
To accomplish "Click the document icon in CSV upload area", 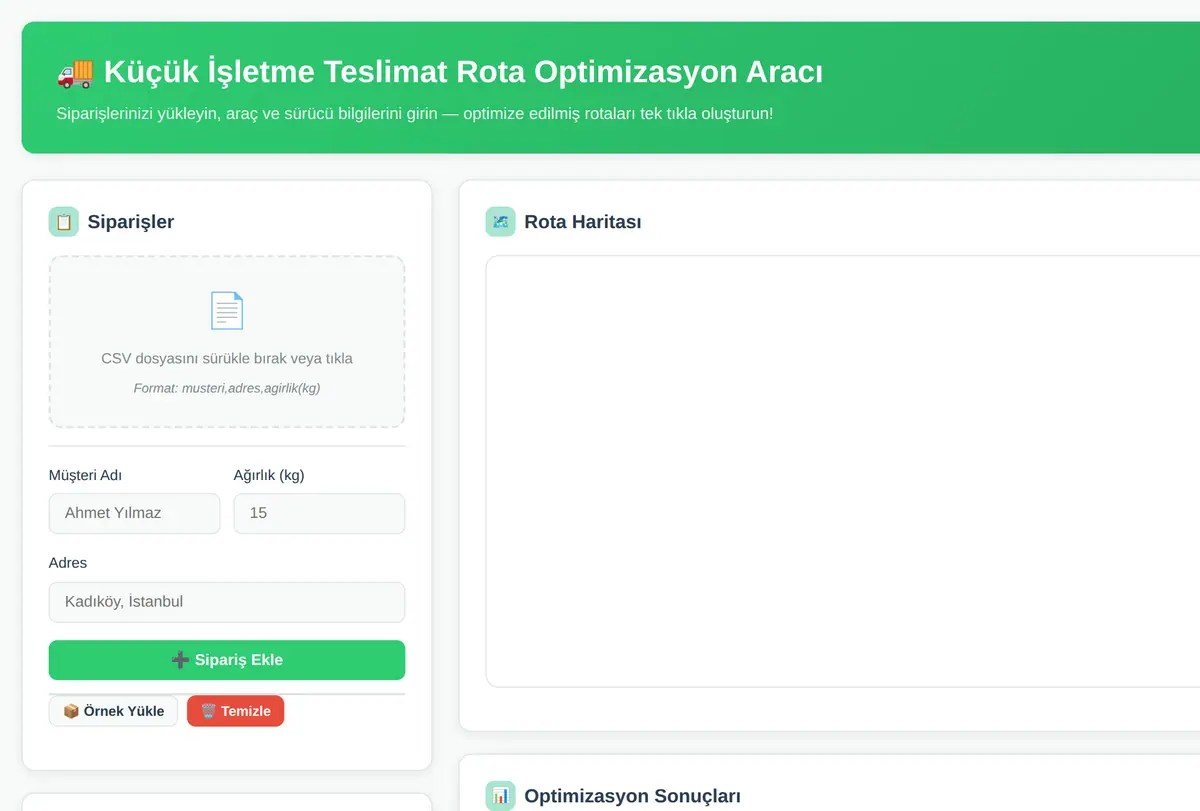I will 227,311.
